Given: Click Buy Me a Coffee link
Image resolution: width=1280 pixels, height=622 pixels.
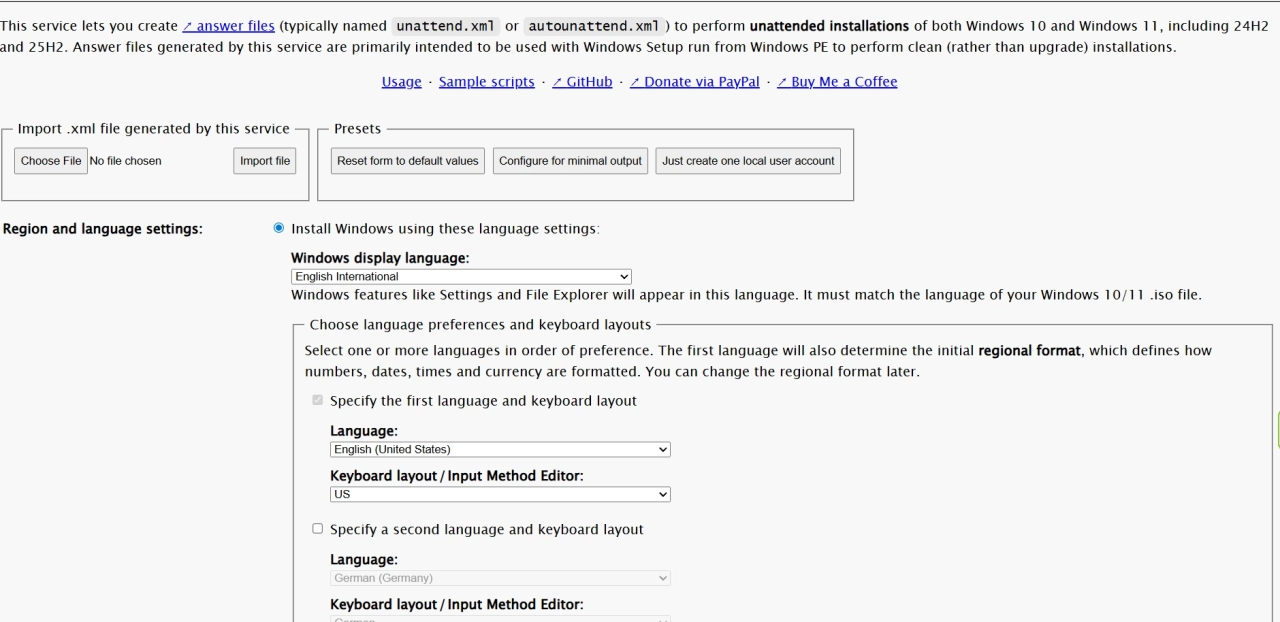Looking at the screenshot, I should 837,82.
